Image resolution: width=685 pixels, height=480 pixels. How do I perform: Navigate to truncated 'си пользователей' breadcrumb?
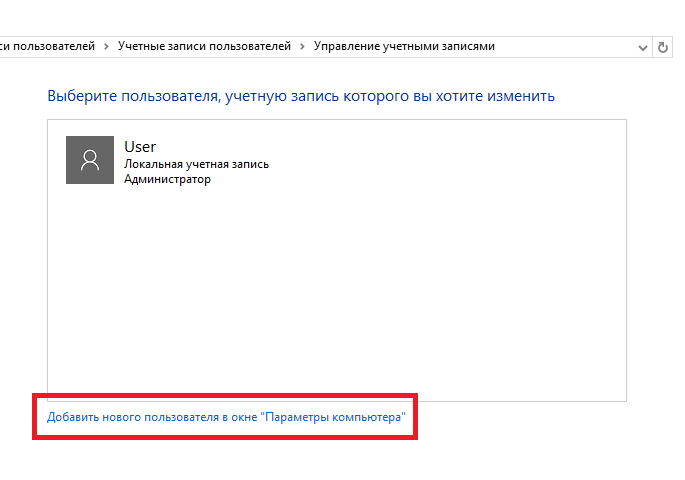[x=47, y=46]
